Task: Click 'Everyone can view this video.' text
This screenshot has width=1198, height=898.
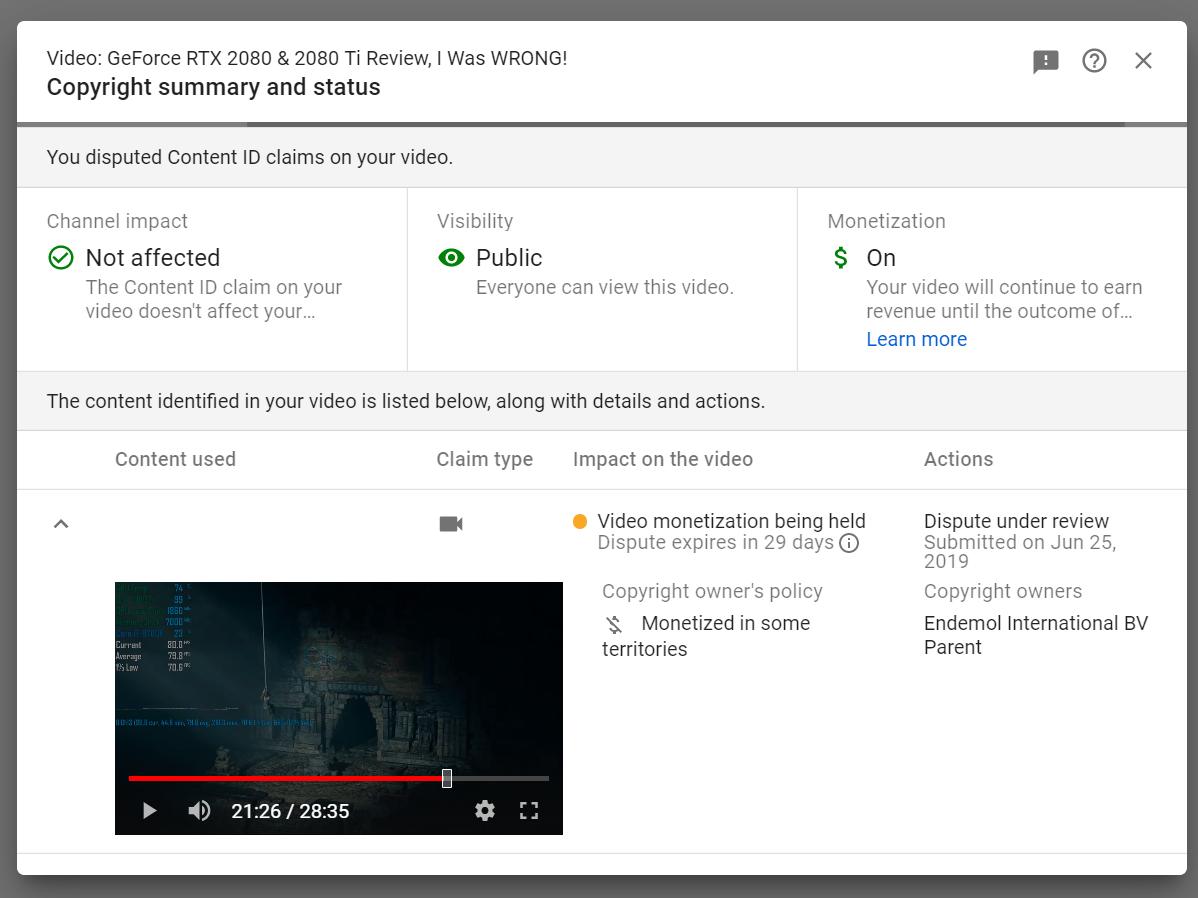Action: (x=604, y=287)
